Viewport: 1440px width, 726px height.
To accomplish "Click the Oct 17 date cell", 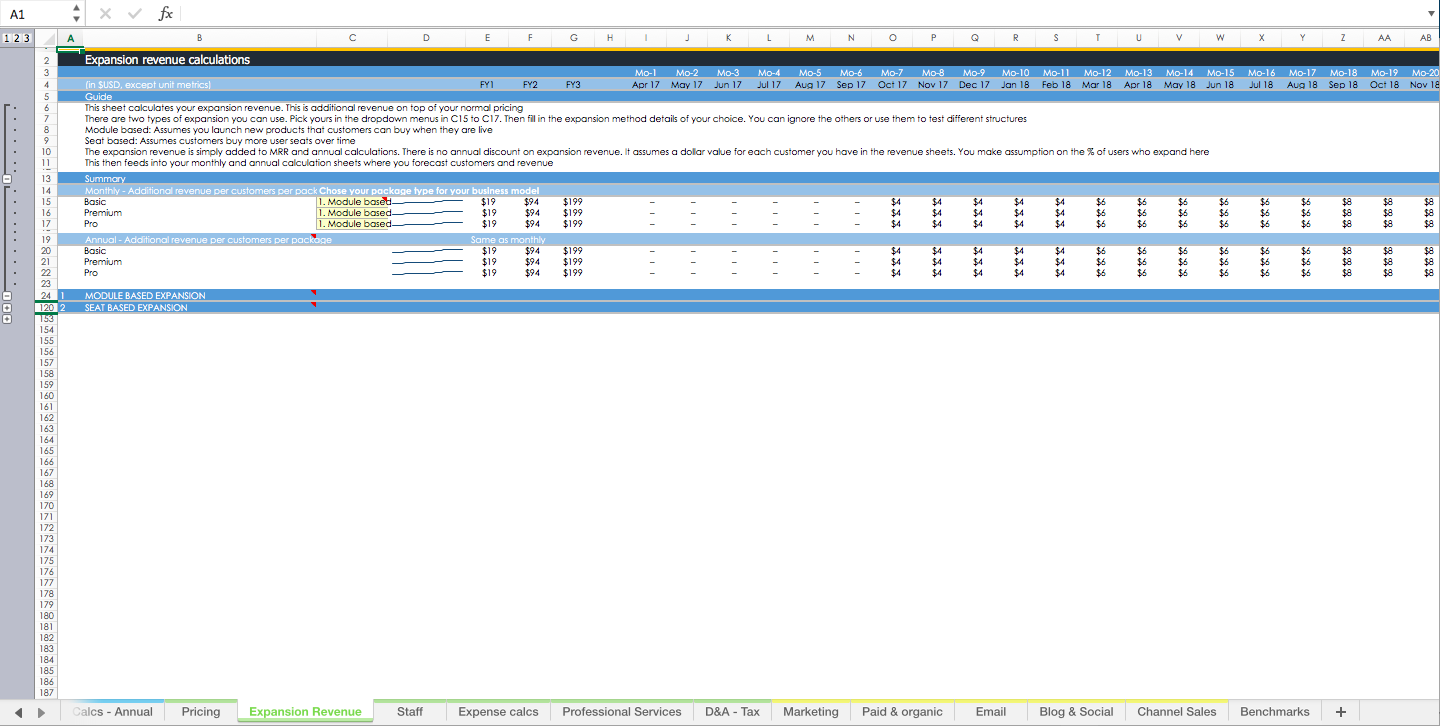I will [x=892, y=85].
